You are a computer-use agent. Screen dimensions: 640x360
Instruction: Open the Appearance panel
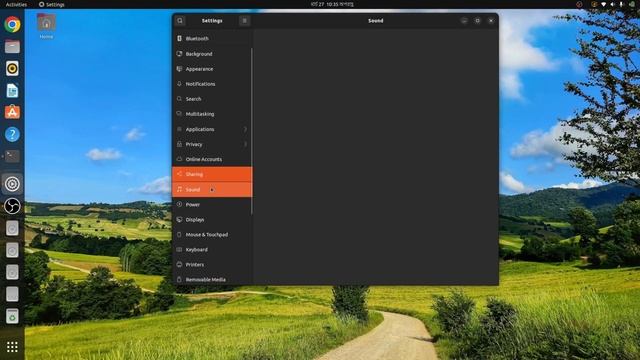tap(212, 69)
